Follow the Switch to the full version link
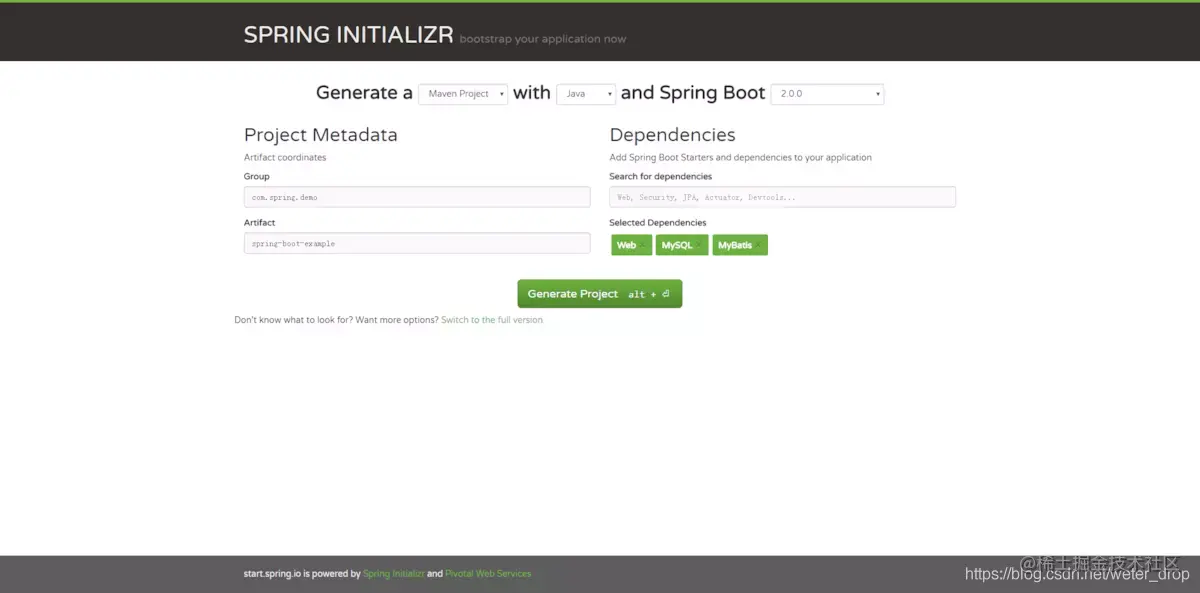Screen dimensions: 1200x593 492,320
